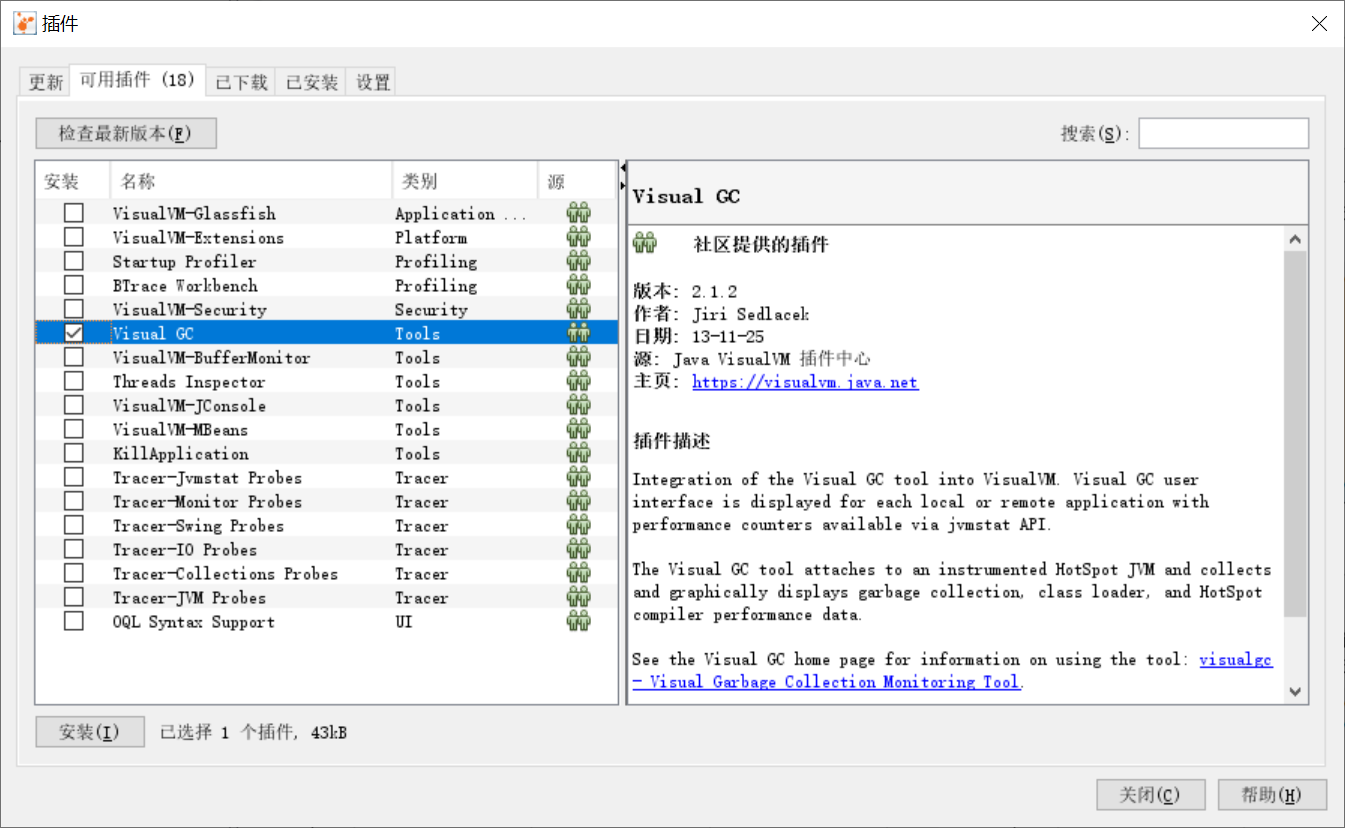The width and height of the screenshot is (1345, 828).
Task: Sort by the 类别 column header
Action: coord(464,182)
